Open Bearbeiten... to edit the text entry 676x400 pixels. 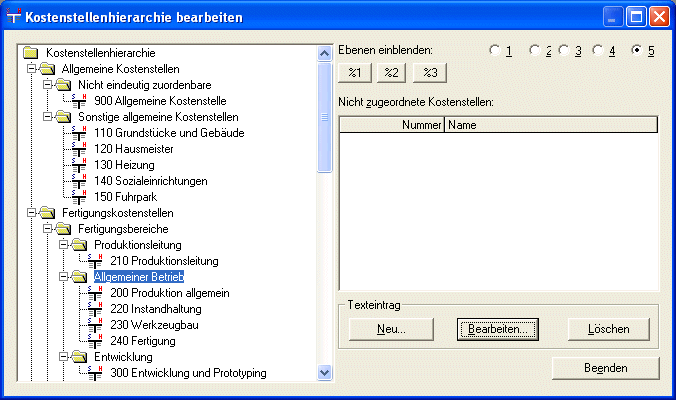[x=498, y=329]
